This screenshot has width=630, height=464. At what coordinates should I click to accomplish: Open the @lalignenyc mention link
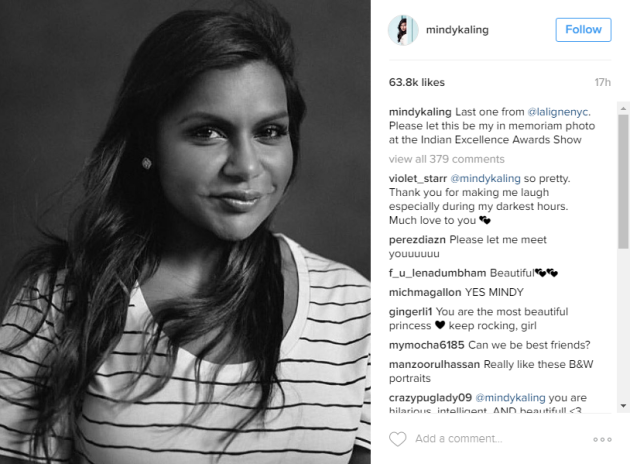pos(558,112)
